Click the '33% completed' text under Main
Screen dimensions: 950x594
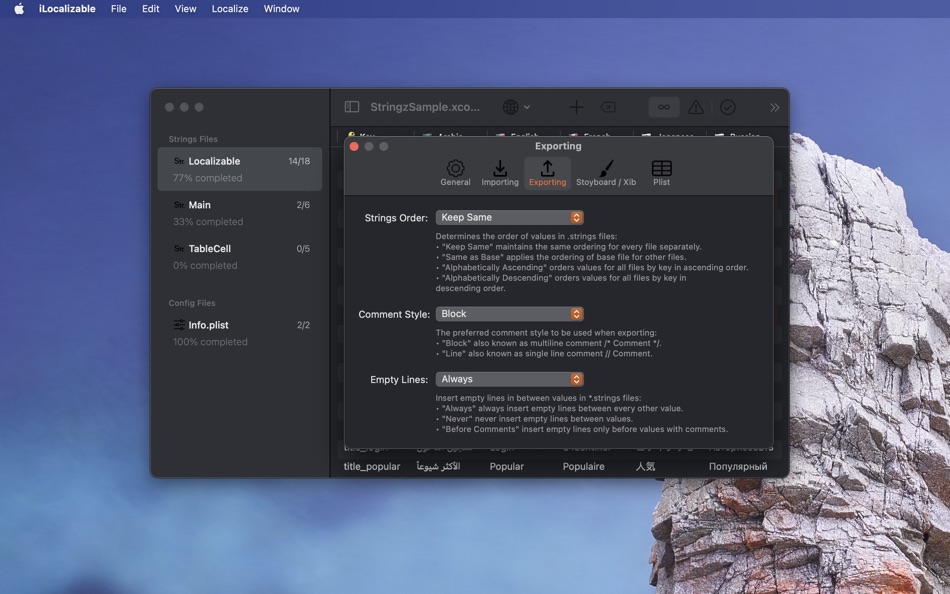coord(208,222)
